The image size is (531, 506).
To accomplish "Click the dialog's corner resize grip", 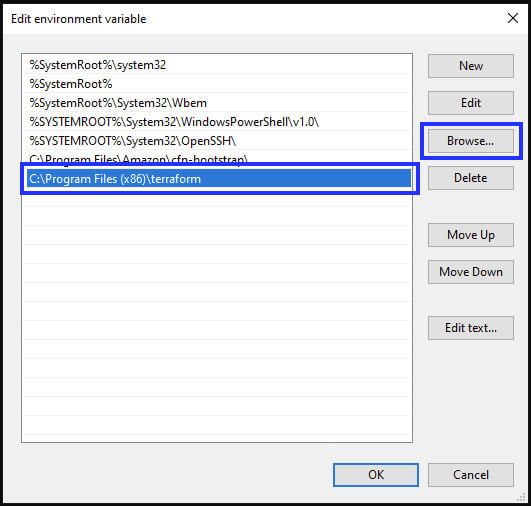I will click(x=521, y=497).
